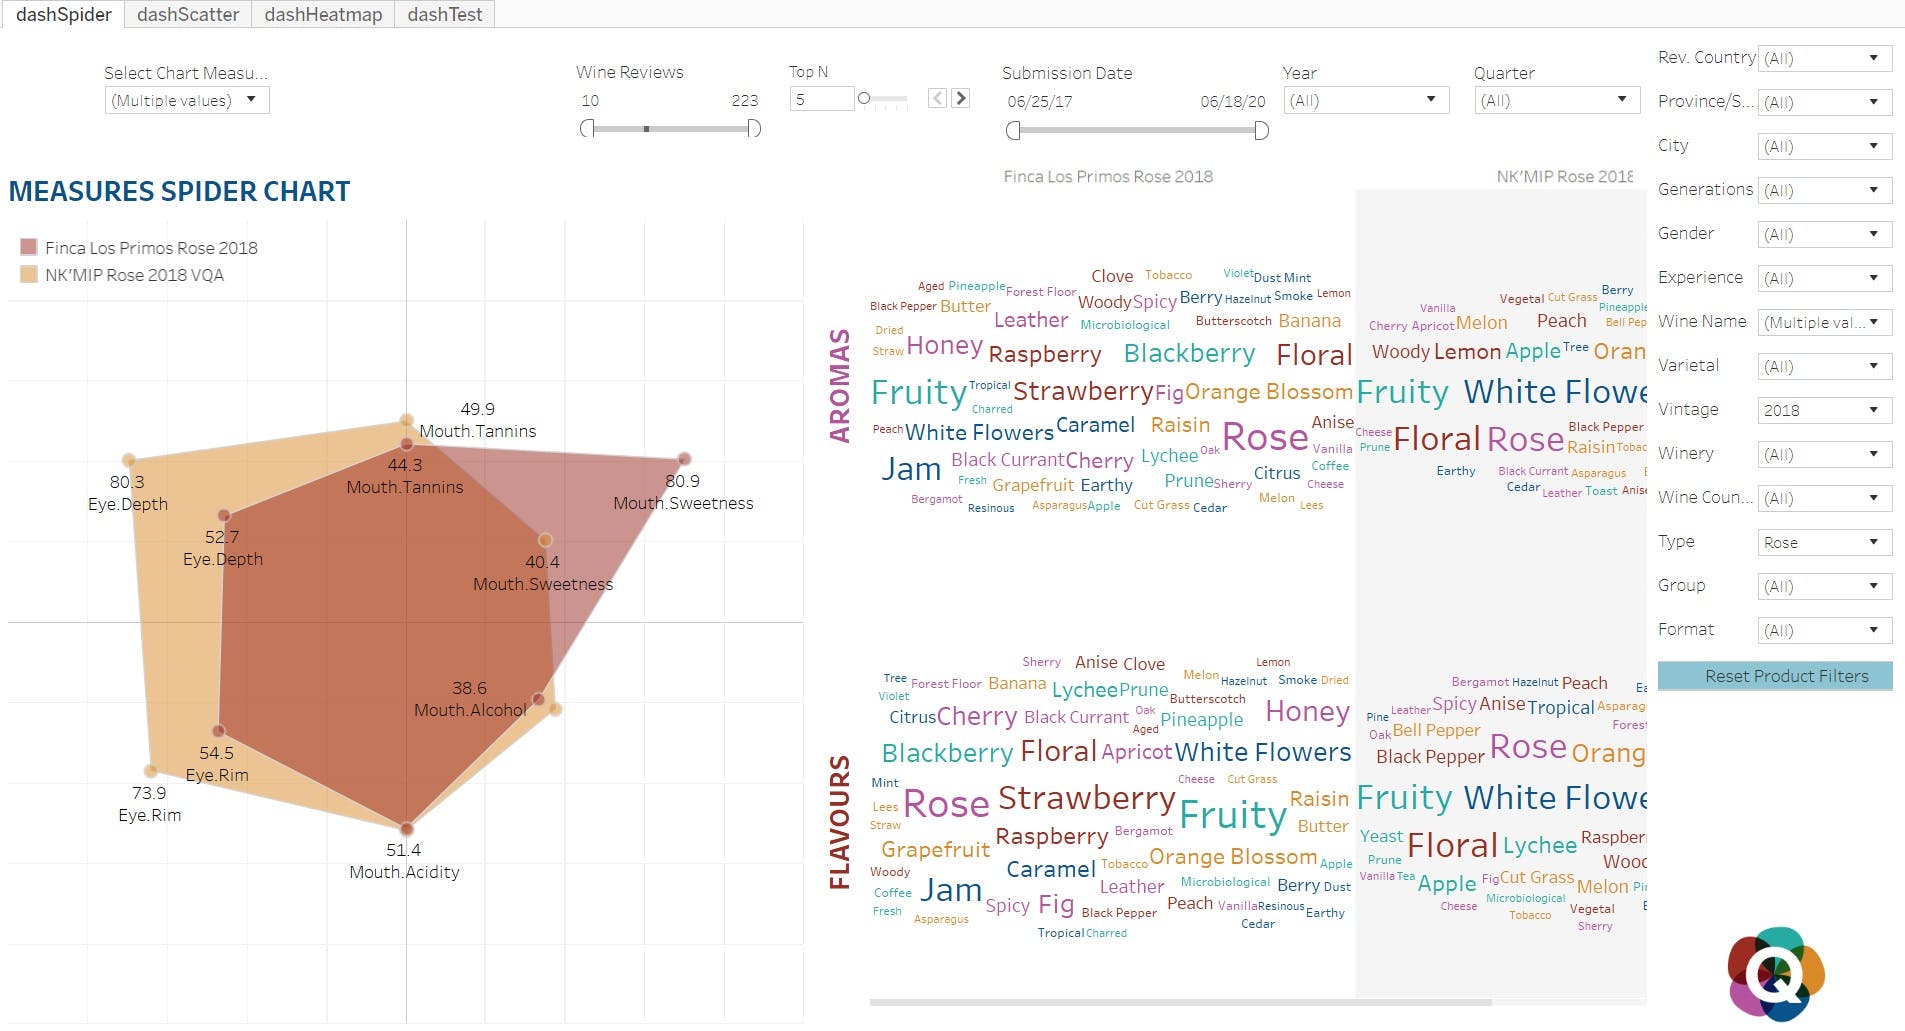Screen dimensions: 1905x1031
Task: Click the Finca Los Primos legend color square
Action: coord(29,247)
